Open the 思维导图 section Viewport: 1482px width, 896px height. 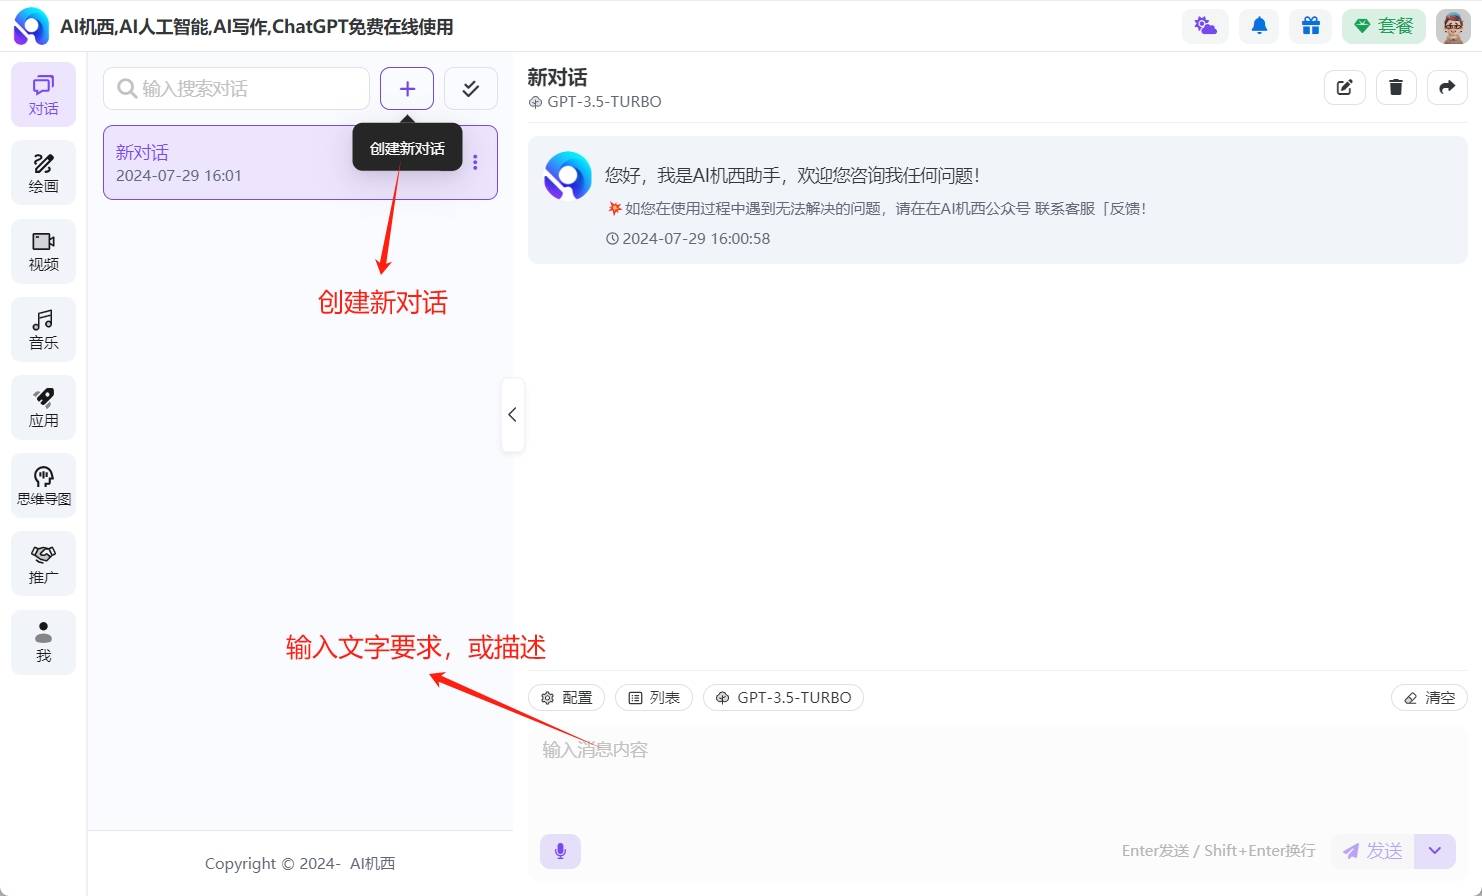coord(43,486)
